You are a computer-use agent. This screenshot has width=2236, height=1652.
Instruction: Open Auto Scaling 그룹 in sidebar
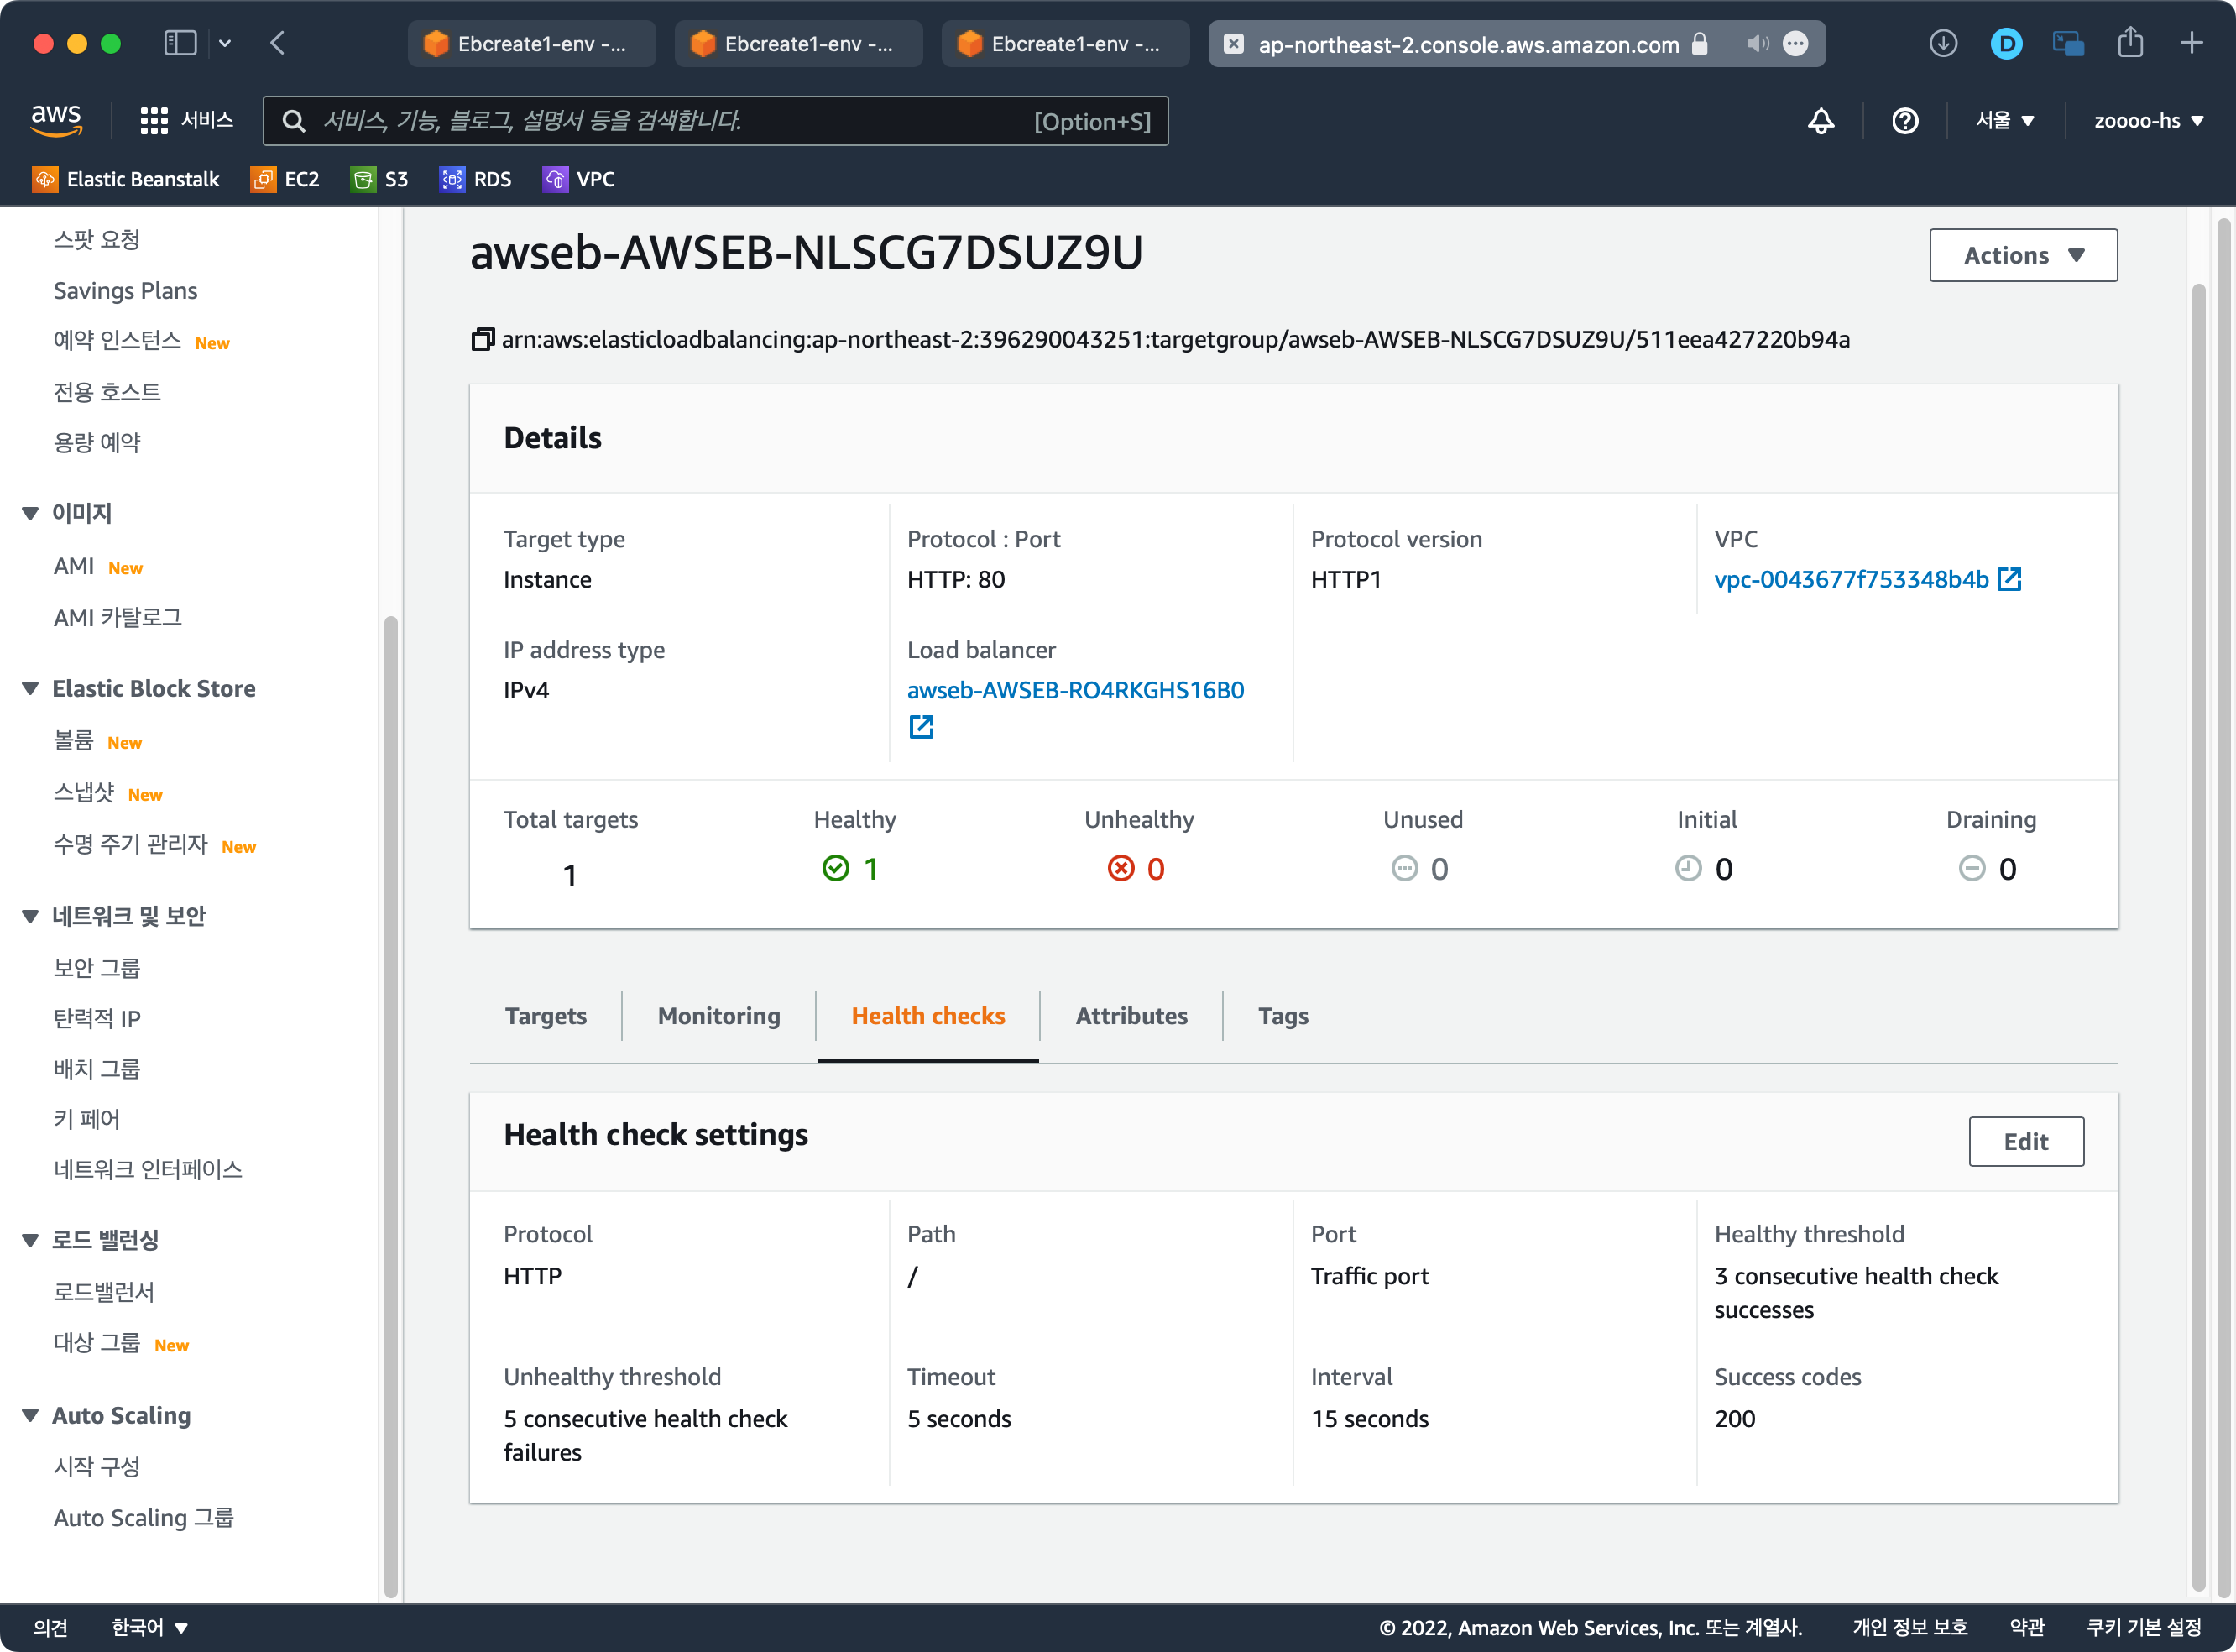click(143, 1517)
